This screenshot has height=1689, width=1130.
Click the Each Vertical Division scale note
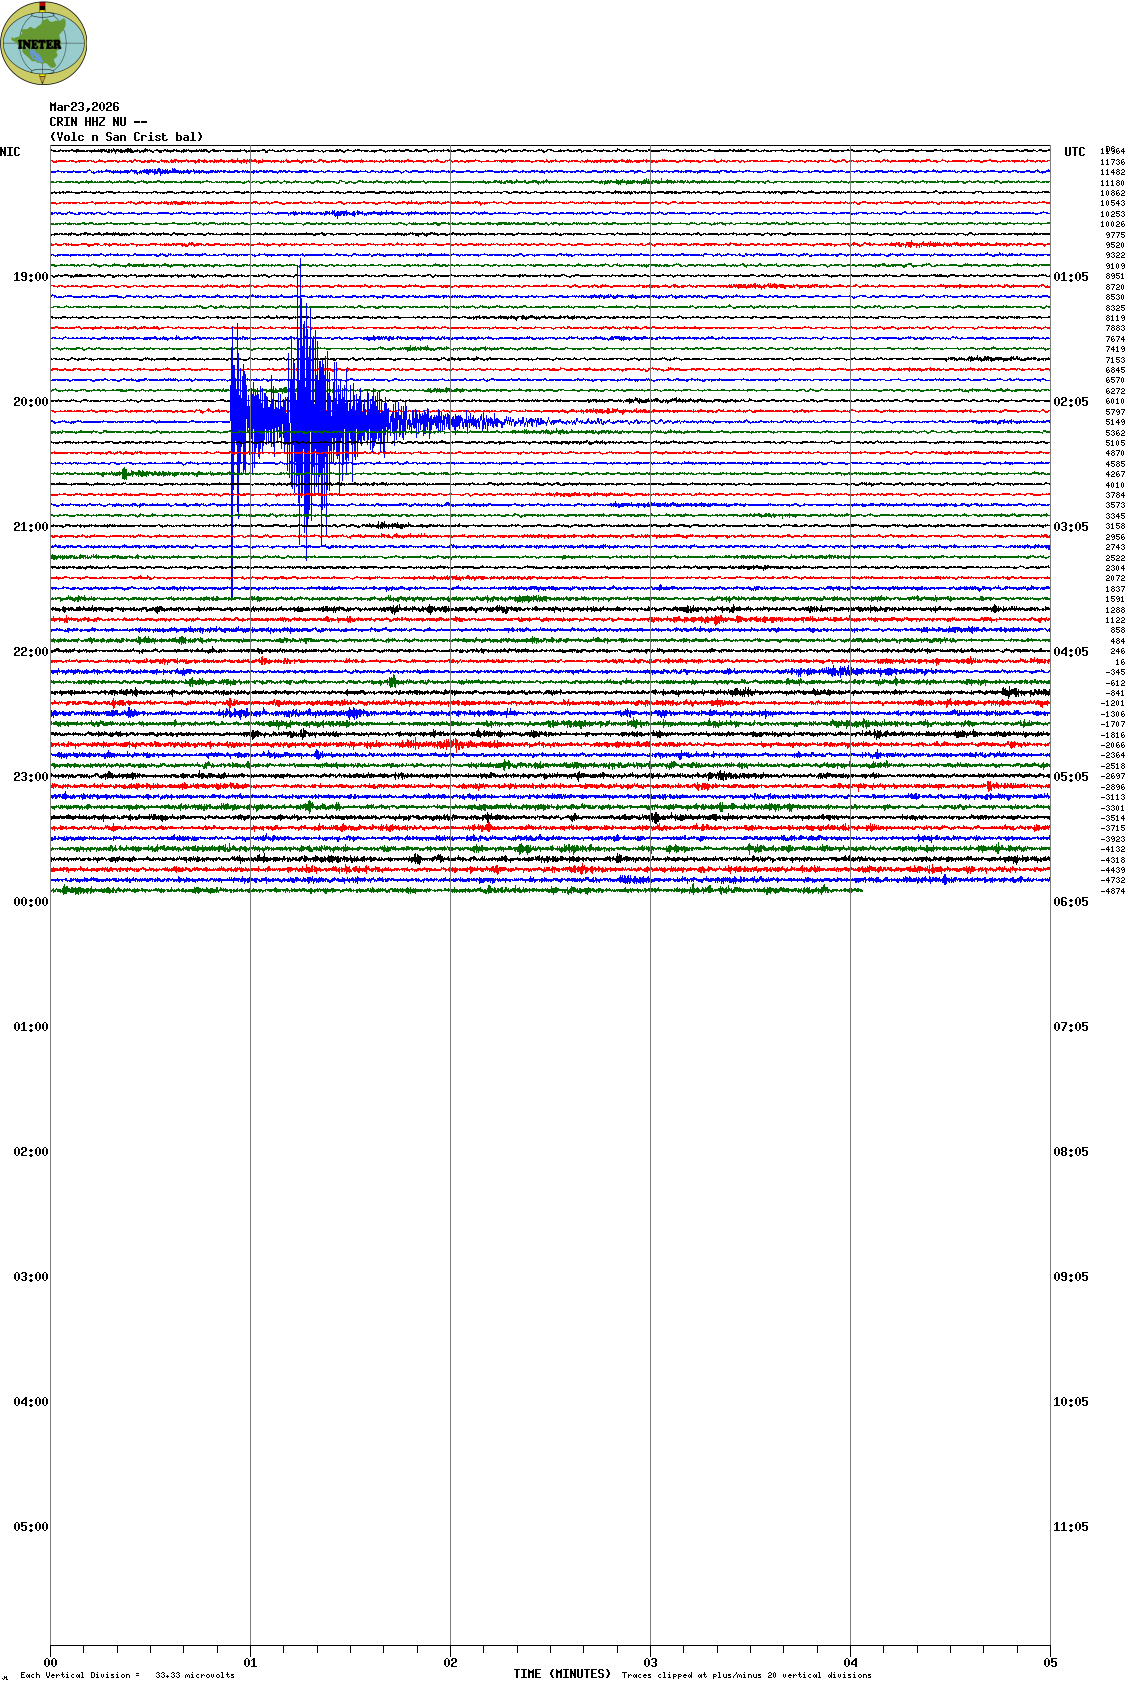click(127, 1675)
